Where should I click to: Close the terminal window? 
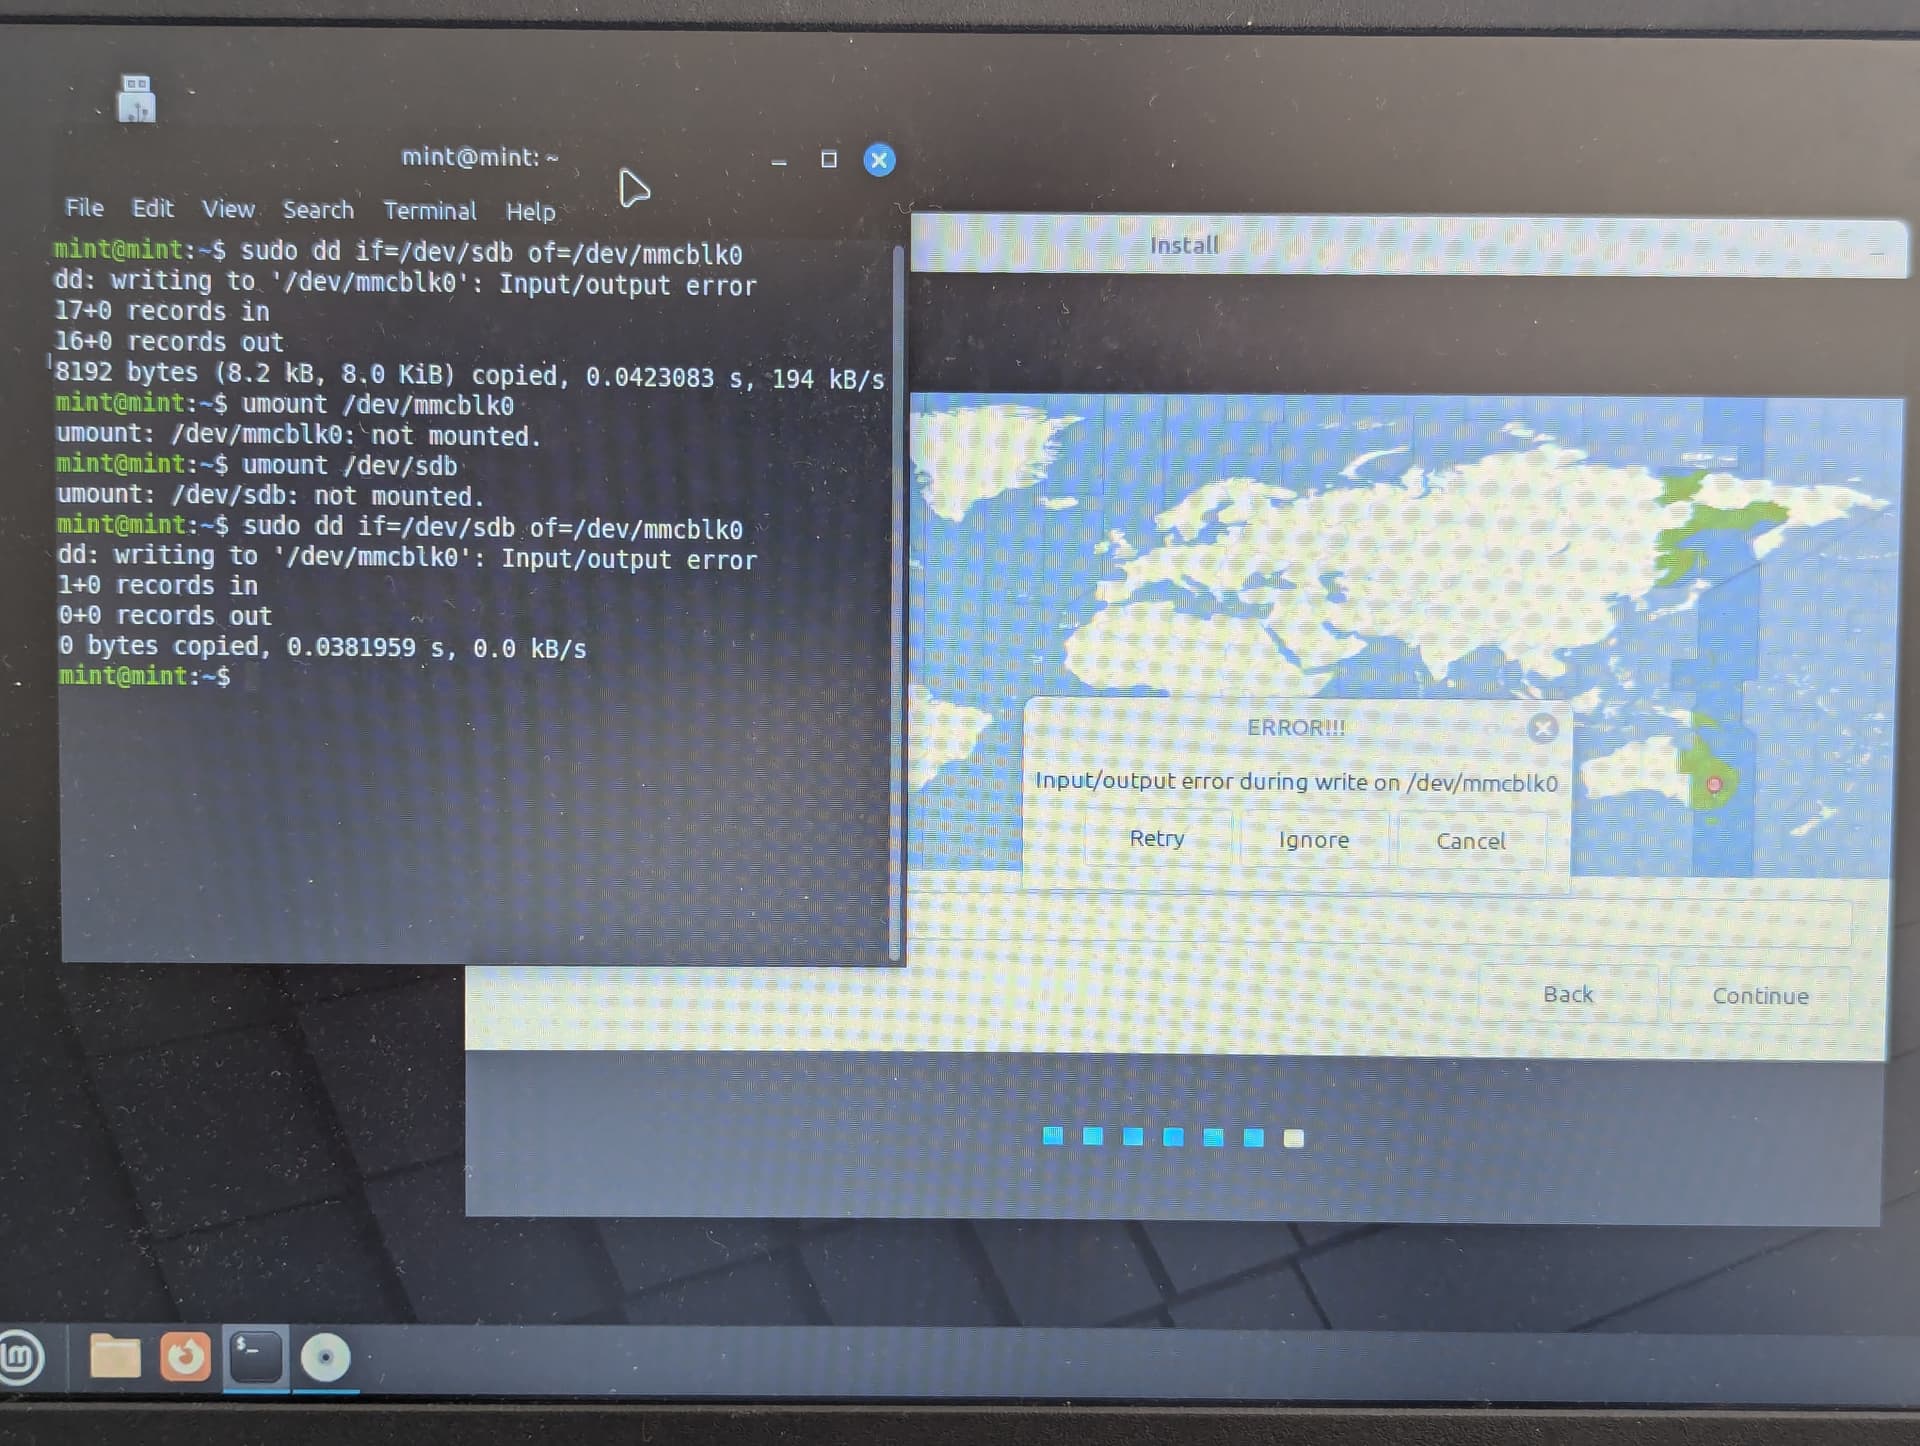click(x=879, y=160)
